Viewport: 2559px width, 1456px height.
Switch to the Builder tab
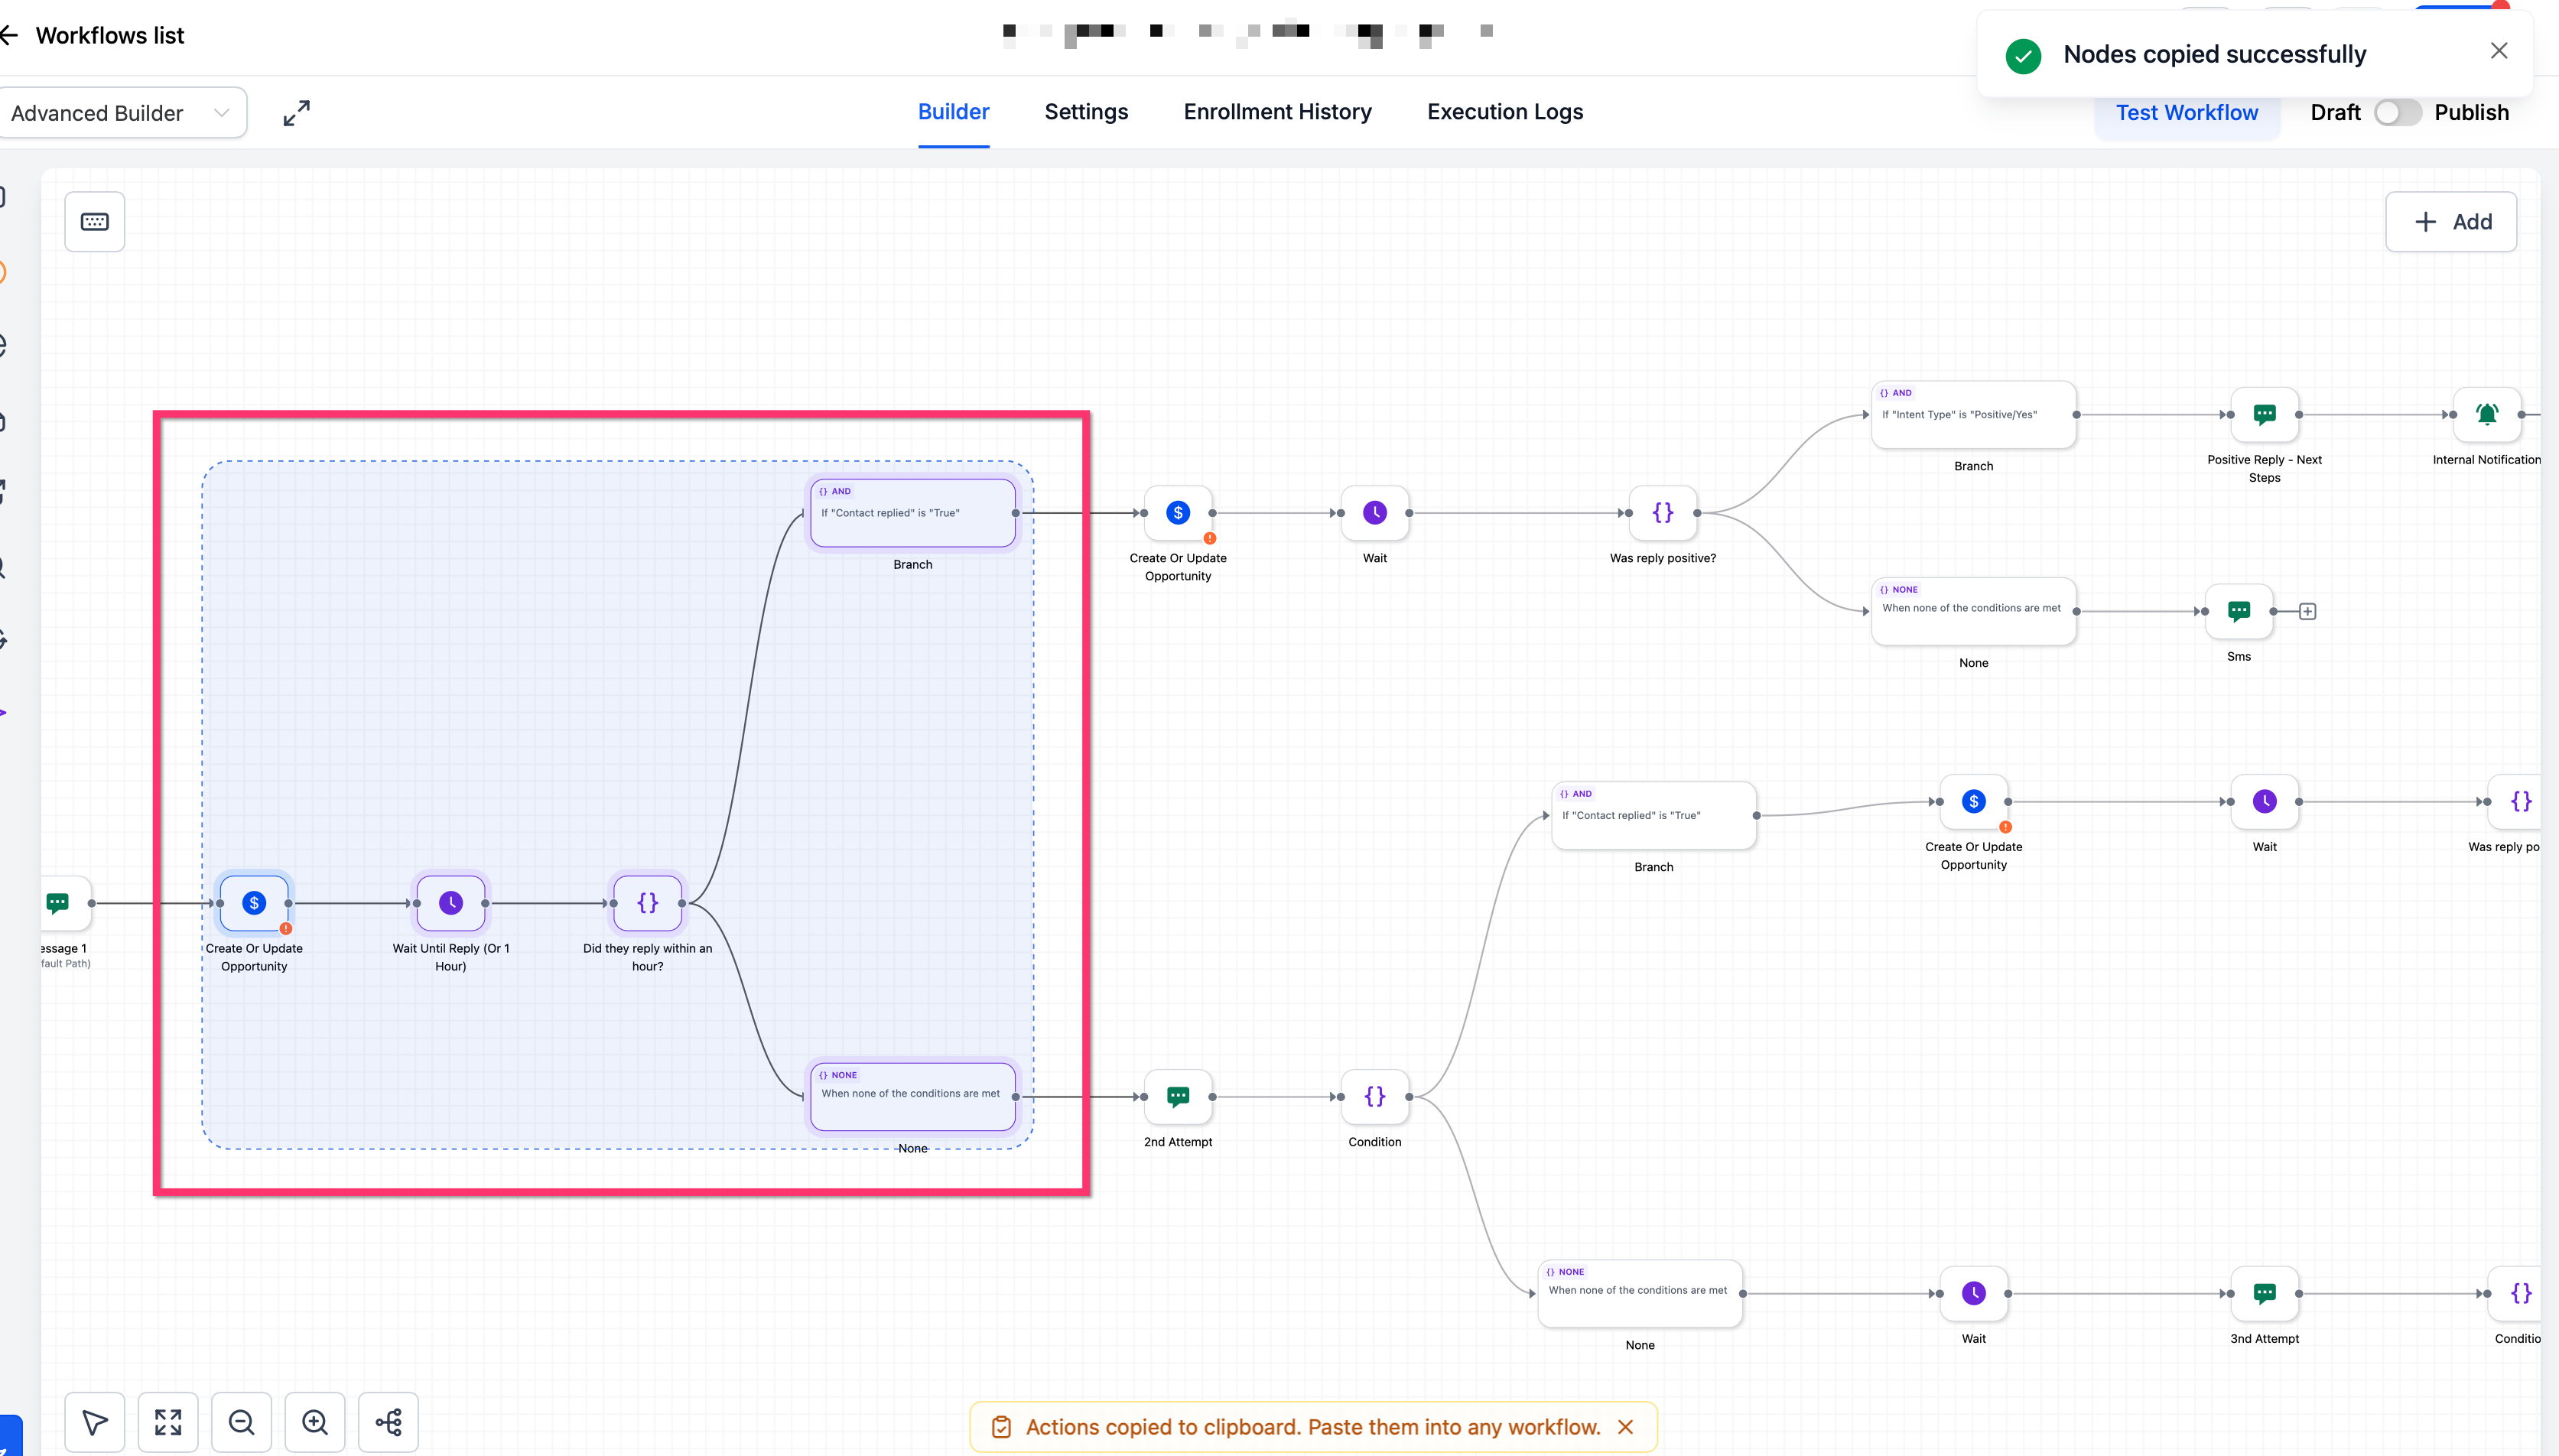[x=953, y=112]
